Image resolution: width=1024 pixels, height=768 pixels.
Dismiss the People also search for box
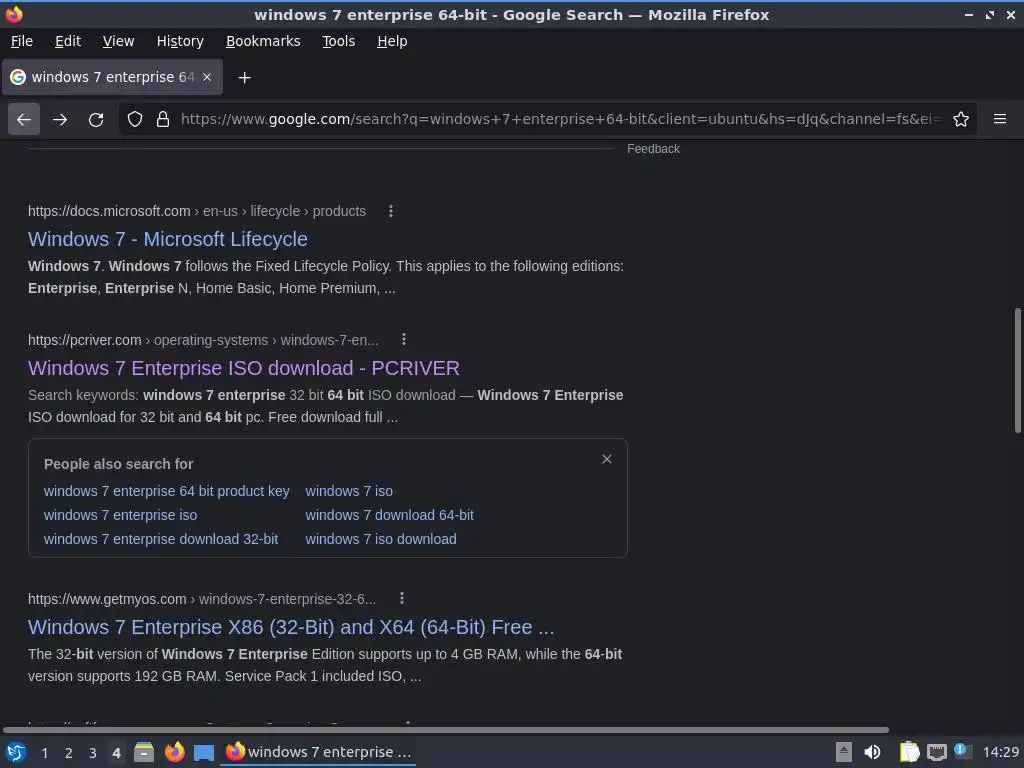607,459
